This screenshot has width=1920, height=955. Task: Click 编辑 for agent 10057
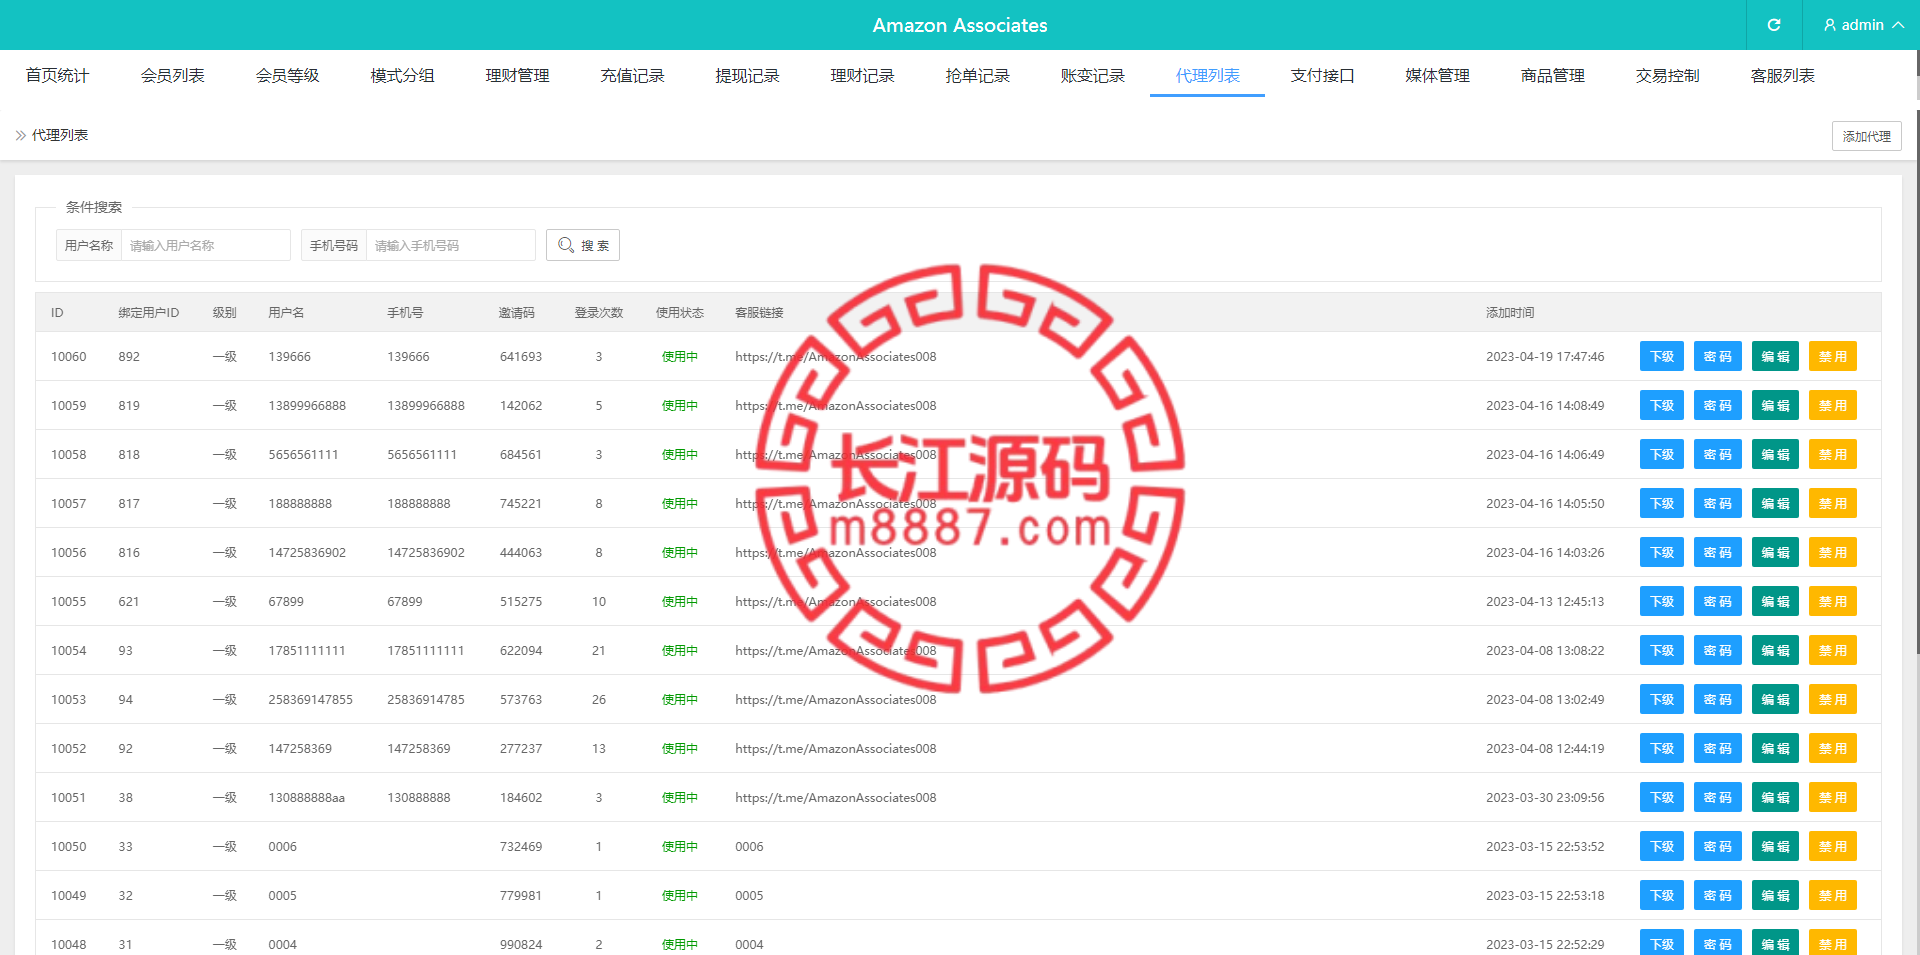1775,503
